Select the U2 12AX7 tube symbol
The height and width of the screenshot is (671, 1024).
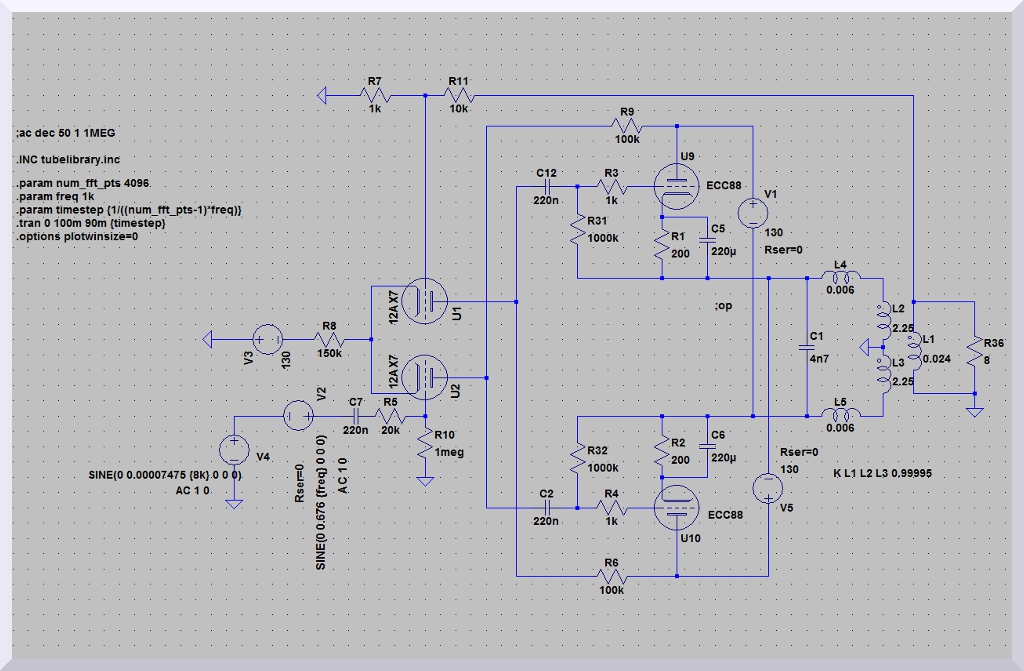click(427, 376)
